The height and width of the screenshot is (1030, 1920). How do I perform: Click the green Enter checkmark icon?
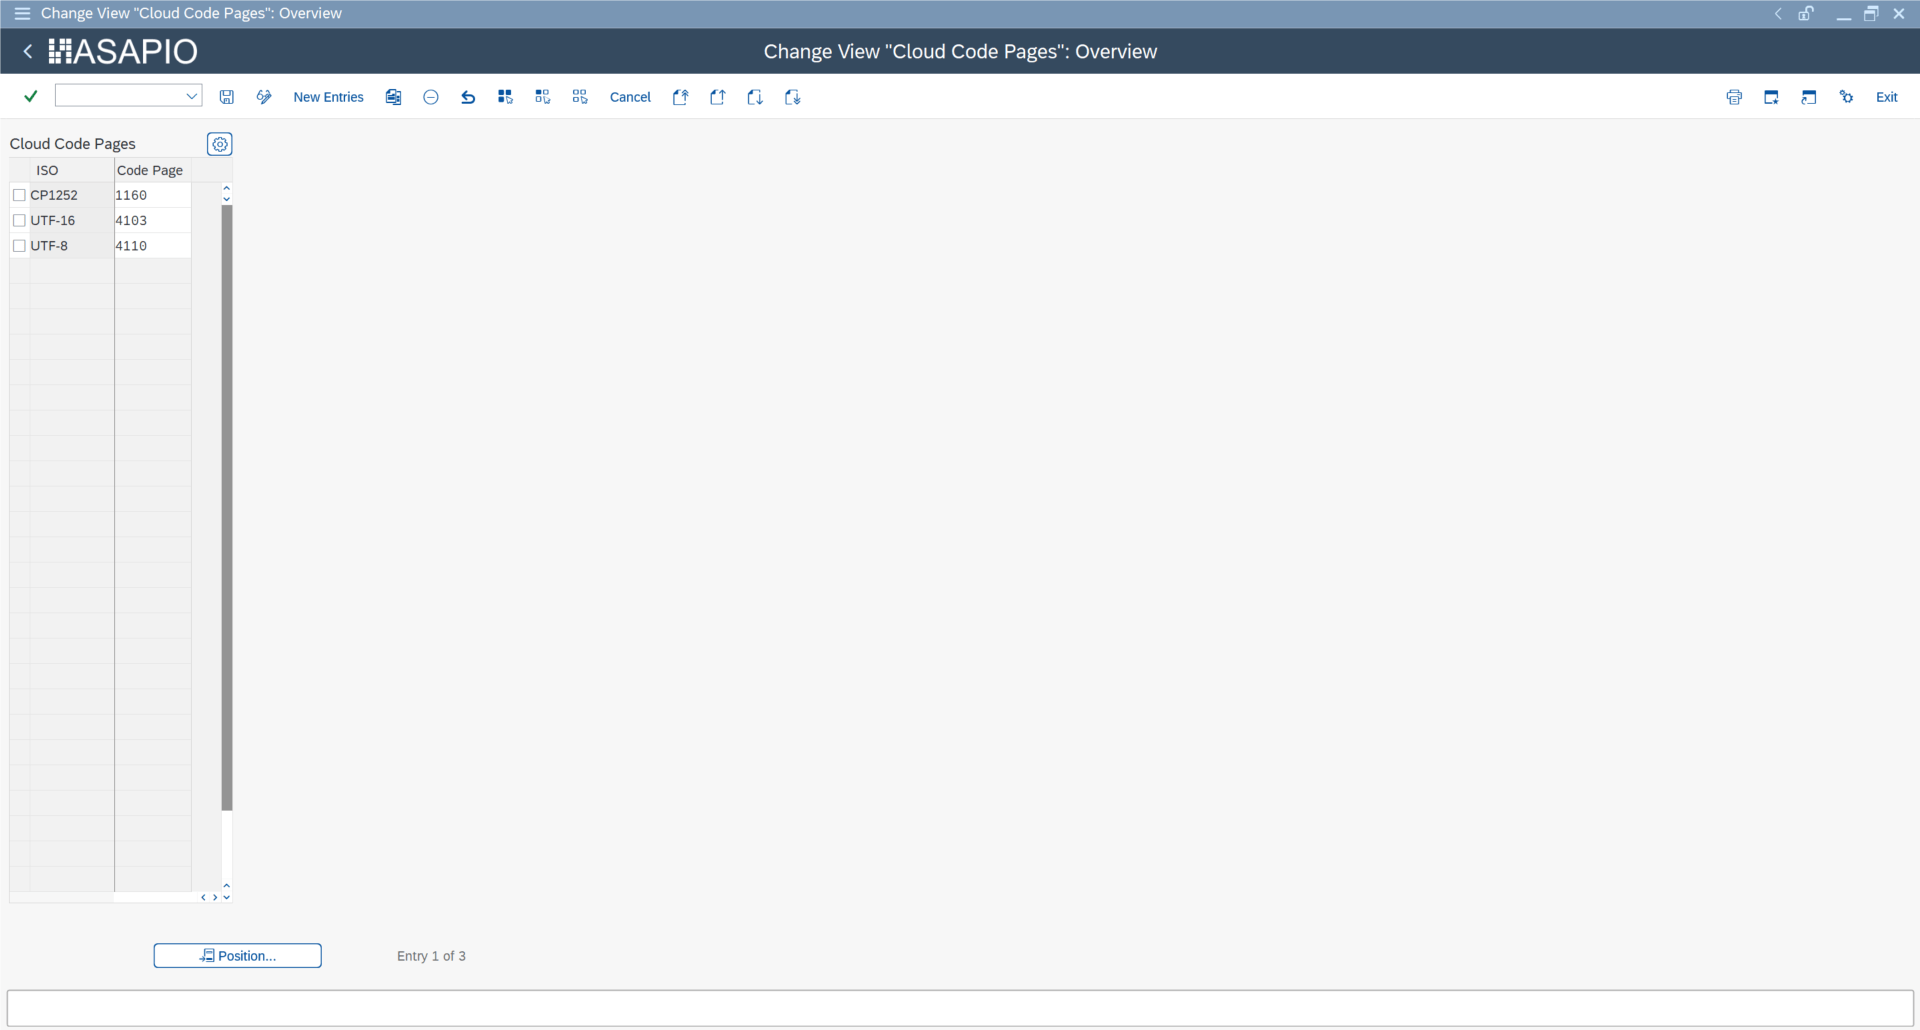31,96
